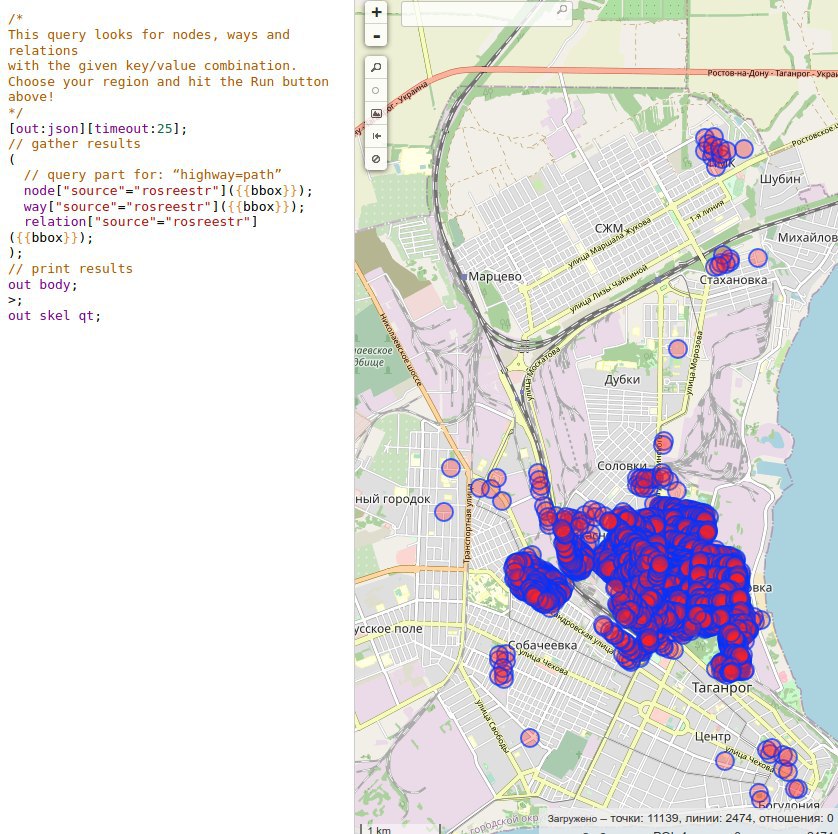Image resolution: width=838 pixels, height=834 pixels.
Task: Click the Таганрог city label
Action: pyautogui.click(x=722, y=688)
